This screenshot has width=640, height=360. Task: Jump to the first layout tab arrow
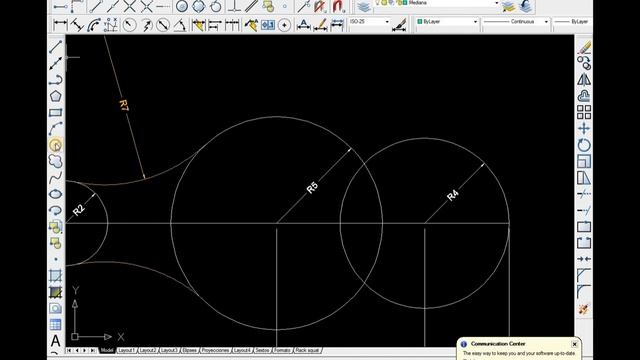pyautogui.click(x=69, y=350)
